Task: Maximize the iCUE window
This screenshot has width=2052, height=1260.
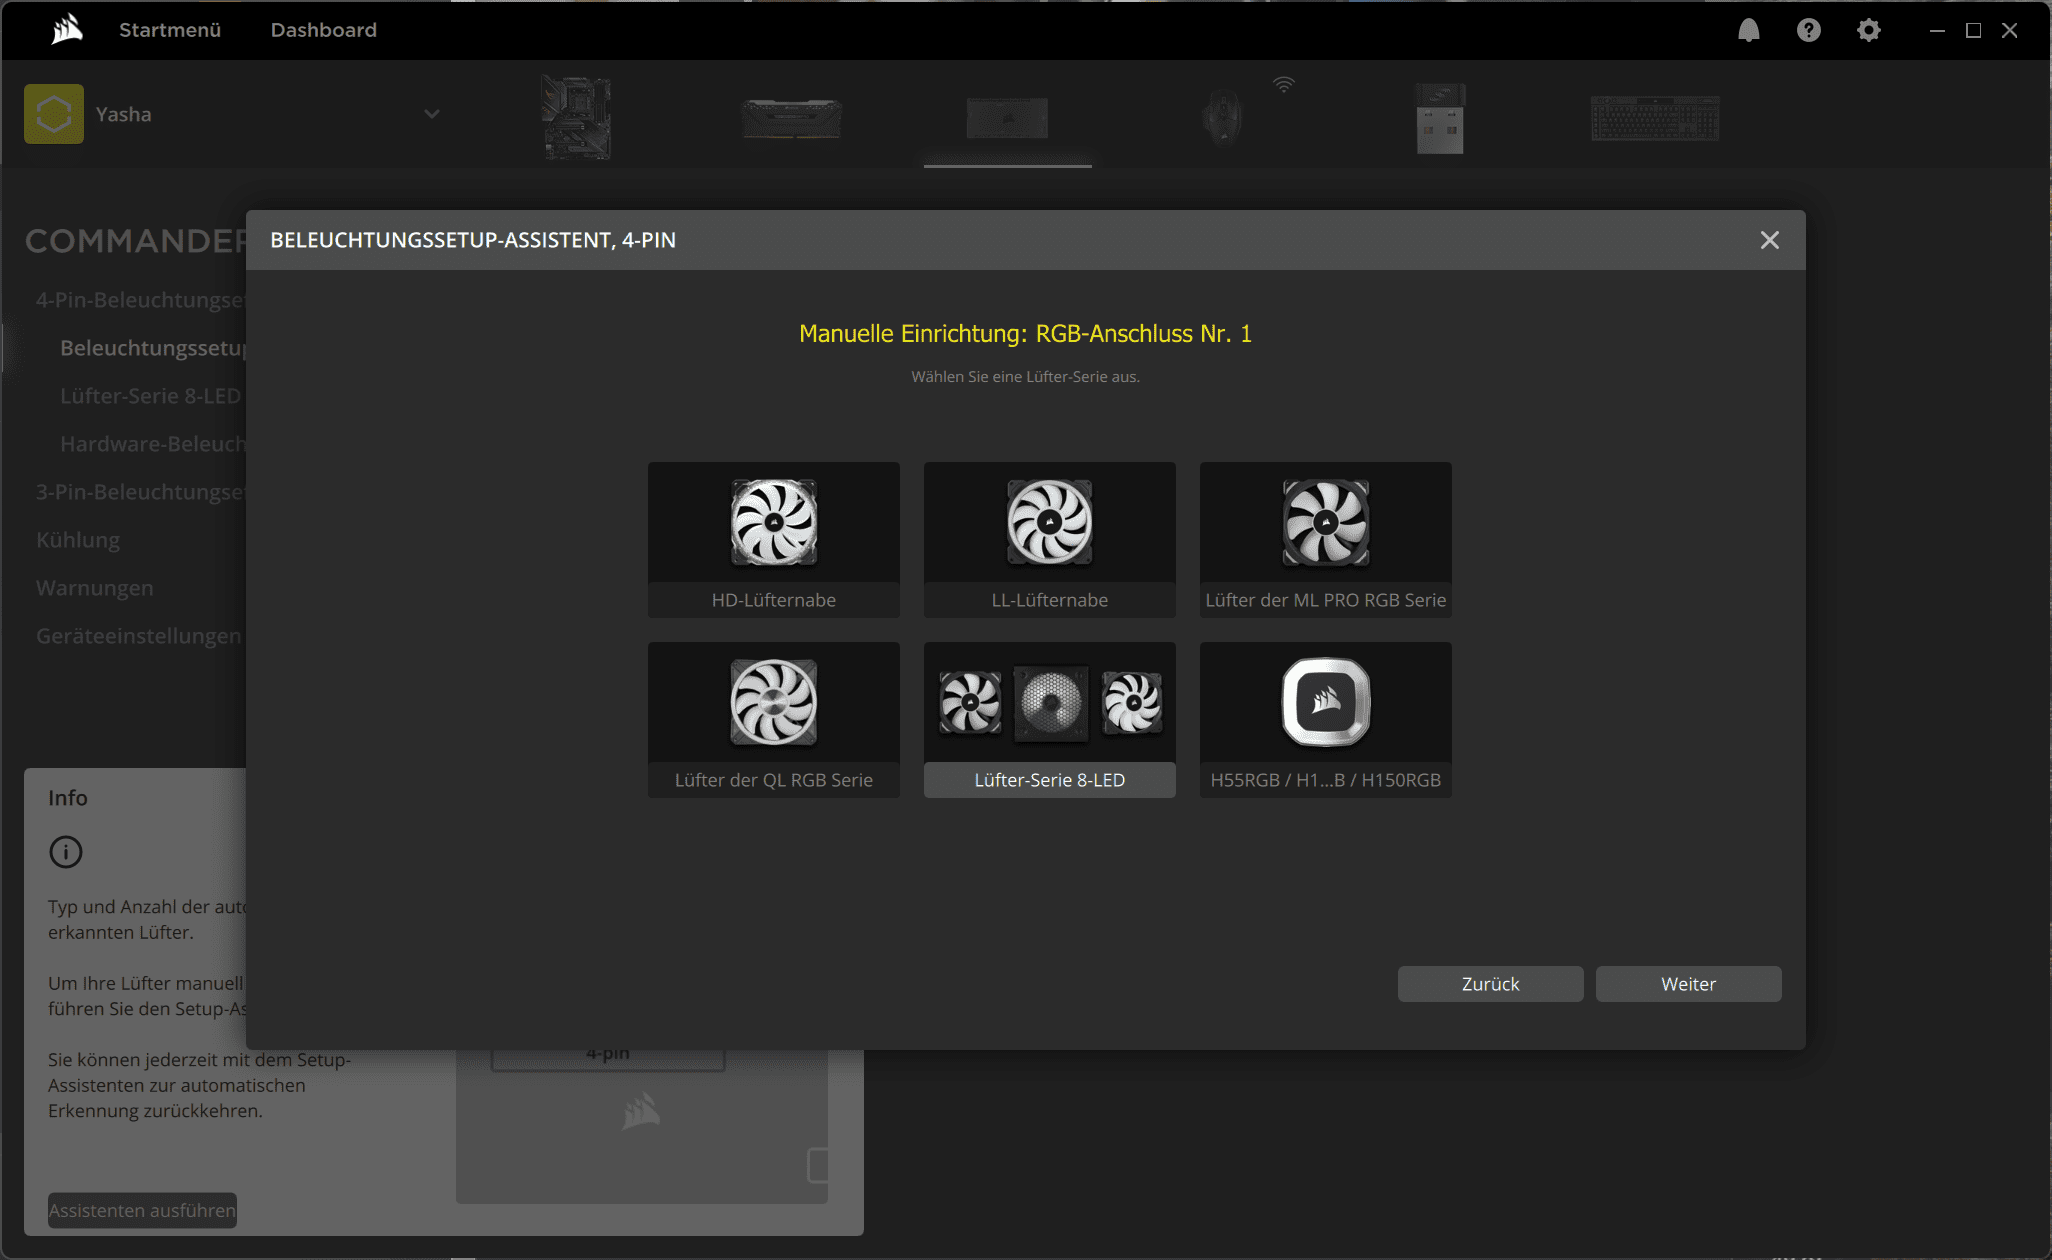Action: tap(1973, 30)
